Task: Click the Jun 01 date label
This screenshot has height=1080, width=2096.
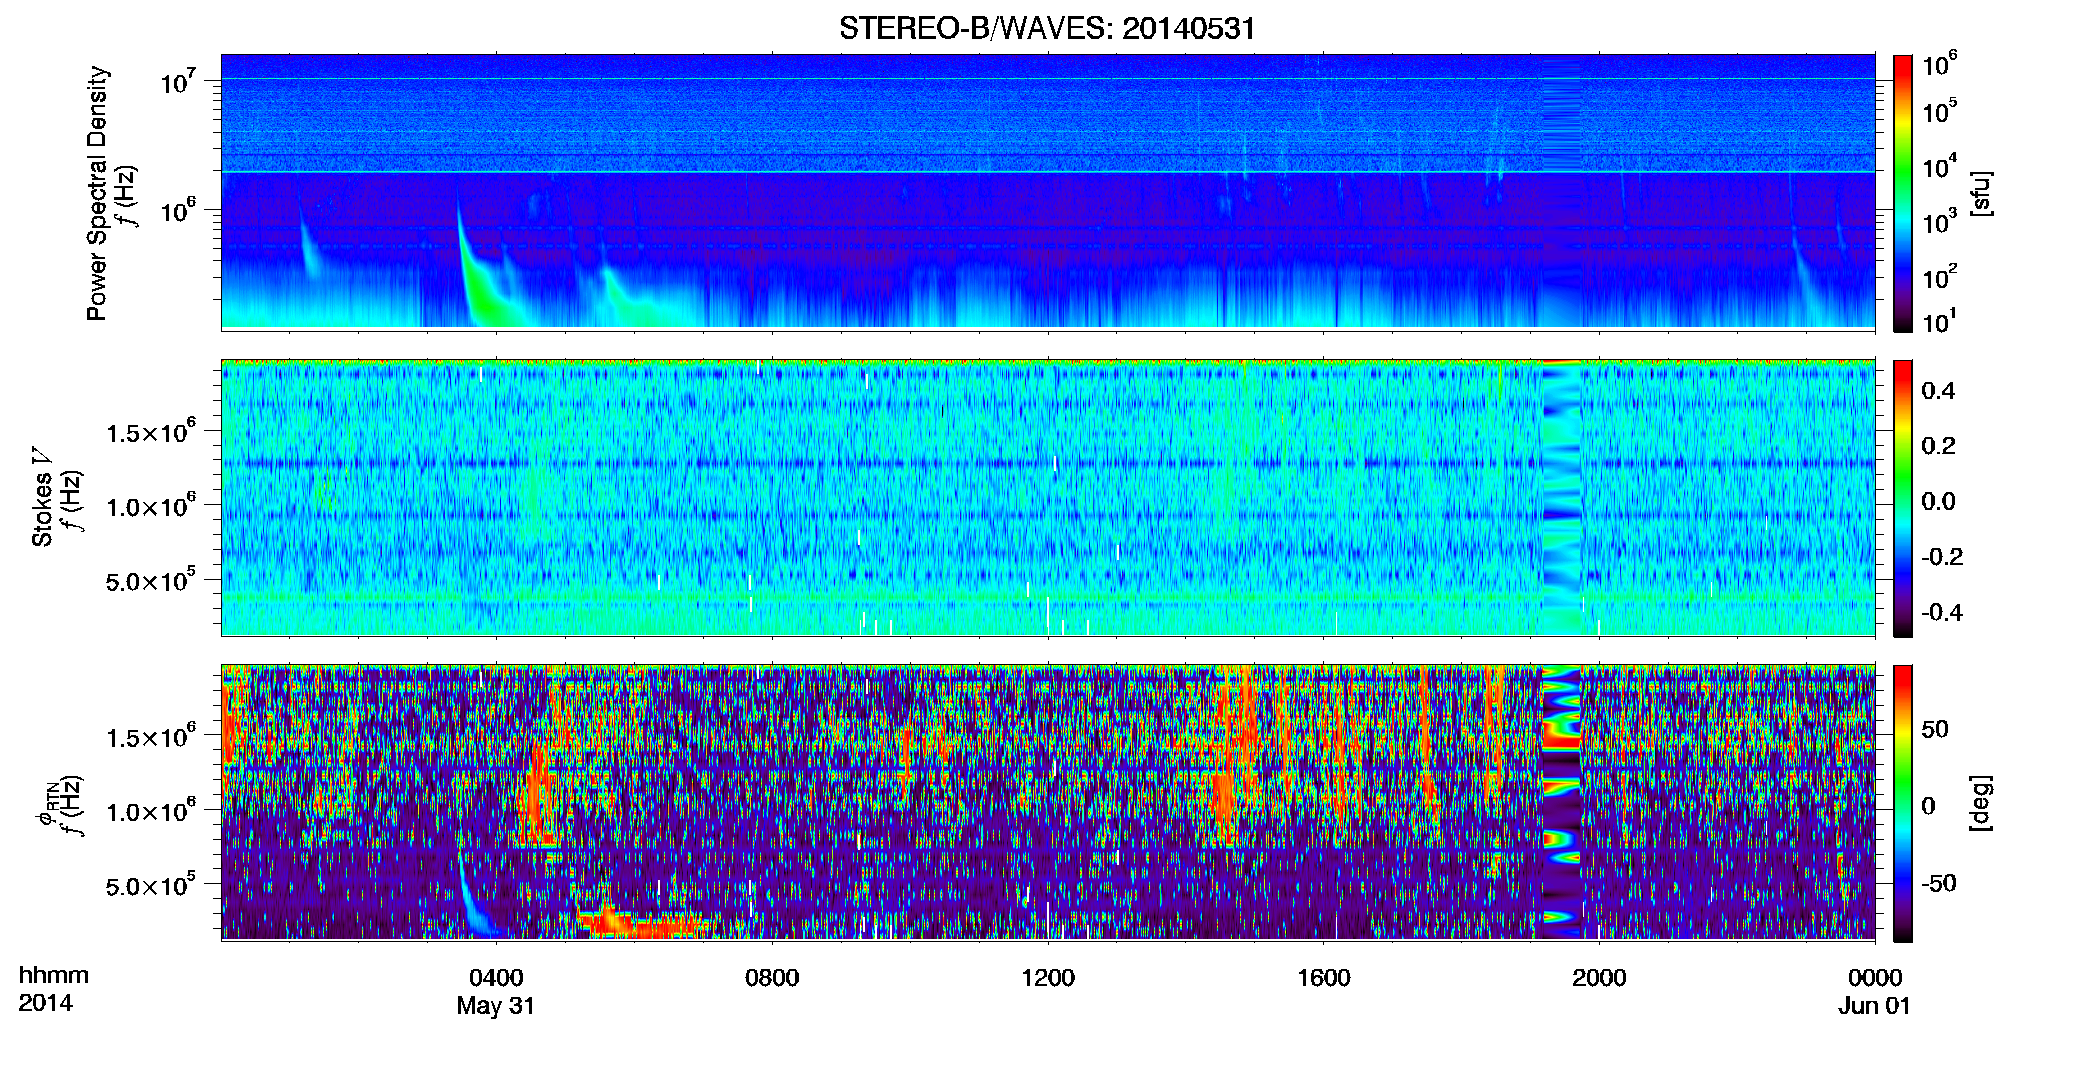Action: point(1875,1006)
